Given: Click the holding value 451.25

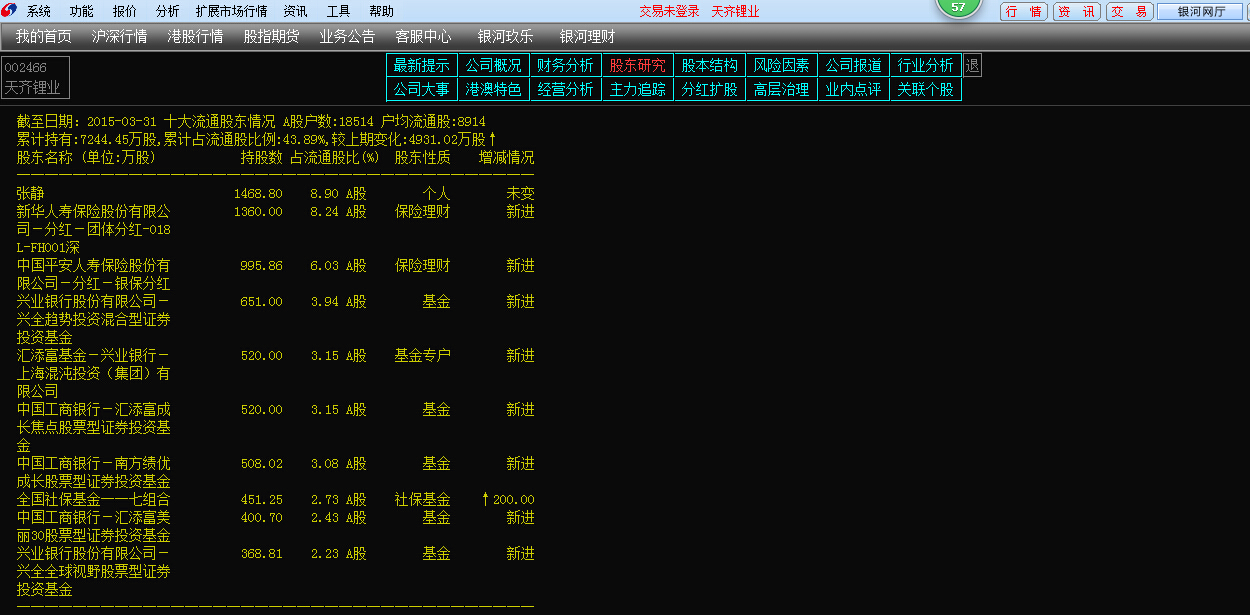Looking at the screenshot, I should [x=261, y=499].
